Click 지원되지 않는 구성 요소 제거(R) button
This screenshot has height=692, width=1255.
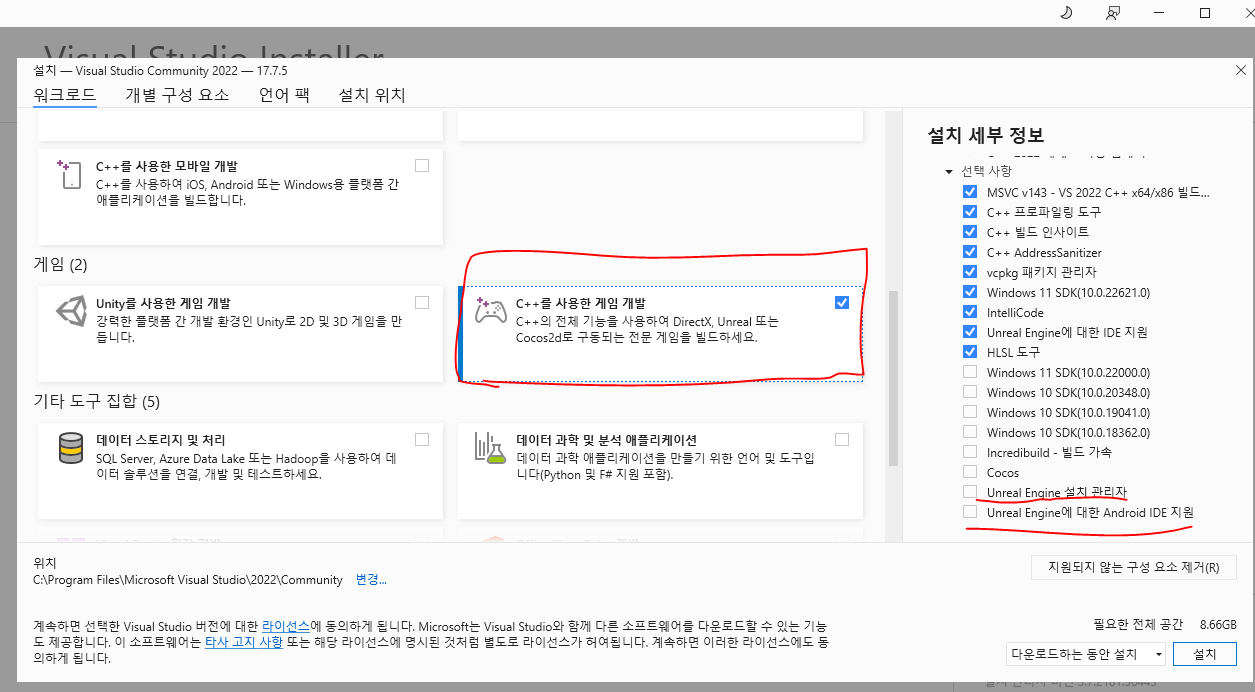1134,567
